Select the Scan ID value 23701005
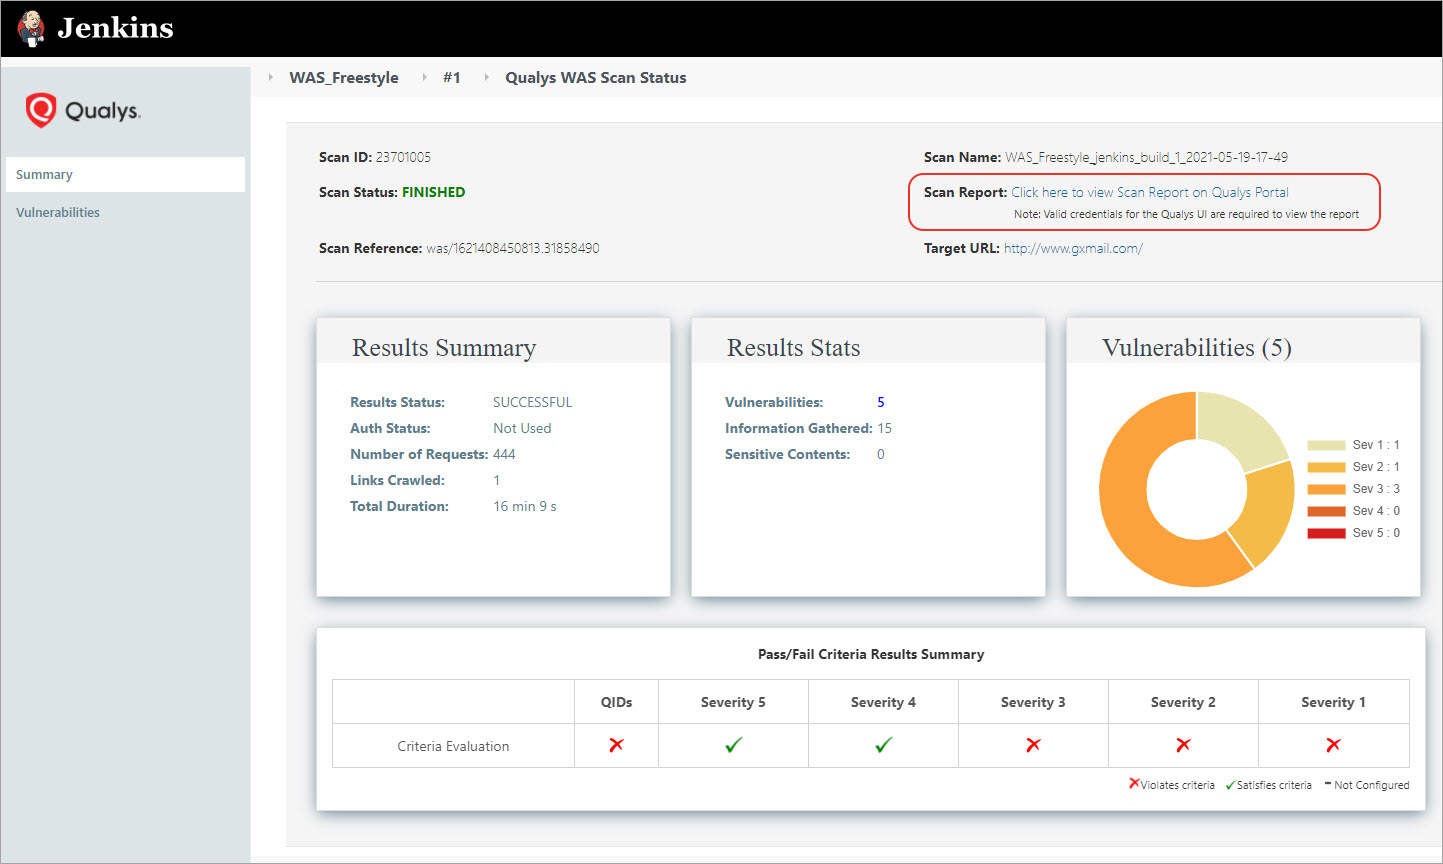This screenshot has height=864, width=1443. point(403,157)
